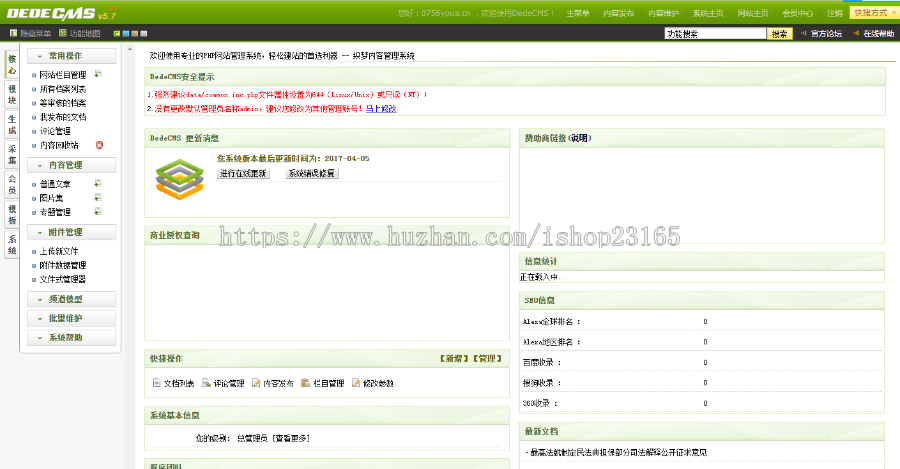The height and width of the screenshot is (469, 900).
Task: Click the yellow 搜索 button
Action: 779,34
